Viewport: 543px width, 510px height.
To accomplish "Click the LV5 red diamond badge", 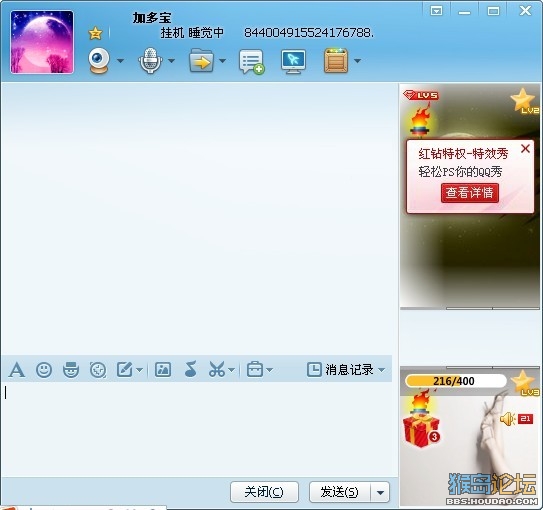I will point(421,95).
